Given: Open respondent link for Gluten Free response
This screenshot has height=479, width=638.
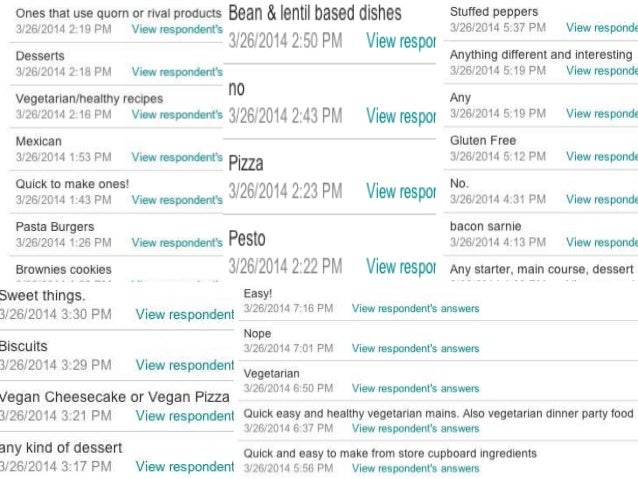Looking at the screenshot, I should click(601, 156).
